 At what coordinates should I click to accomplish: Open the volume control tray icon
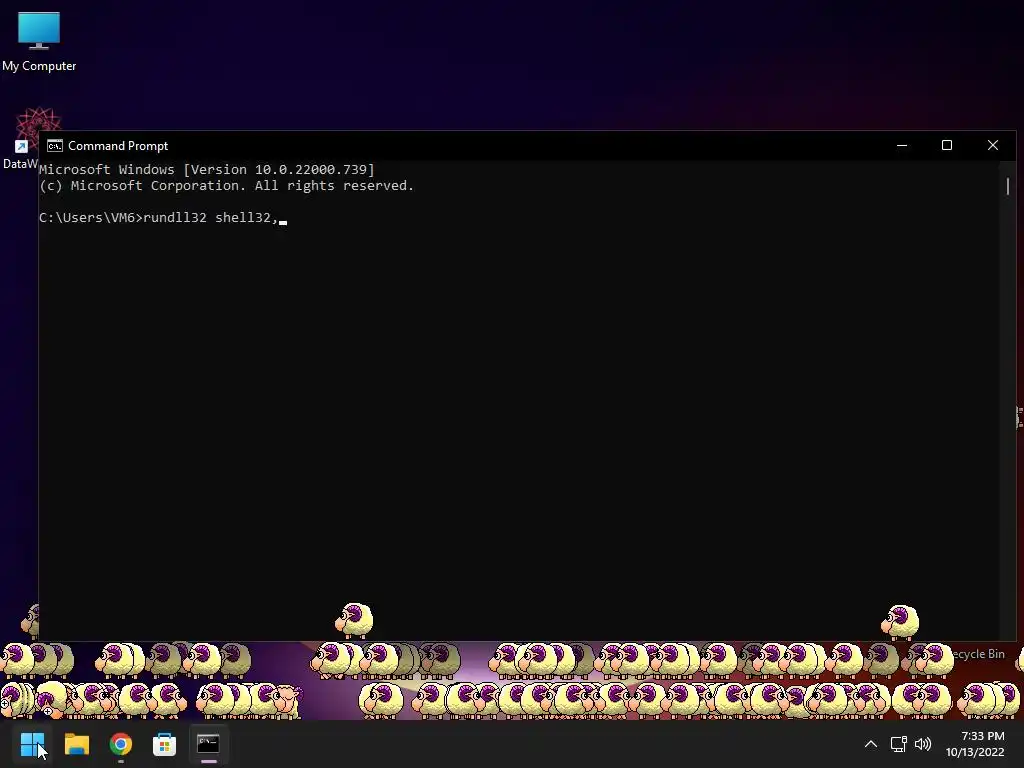(x=923, y=744)
